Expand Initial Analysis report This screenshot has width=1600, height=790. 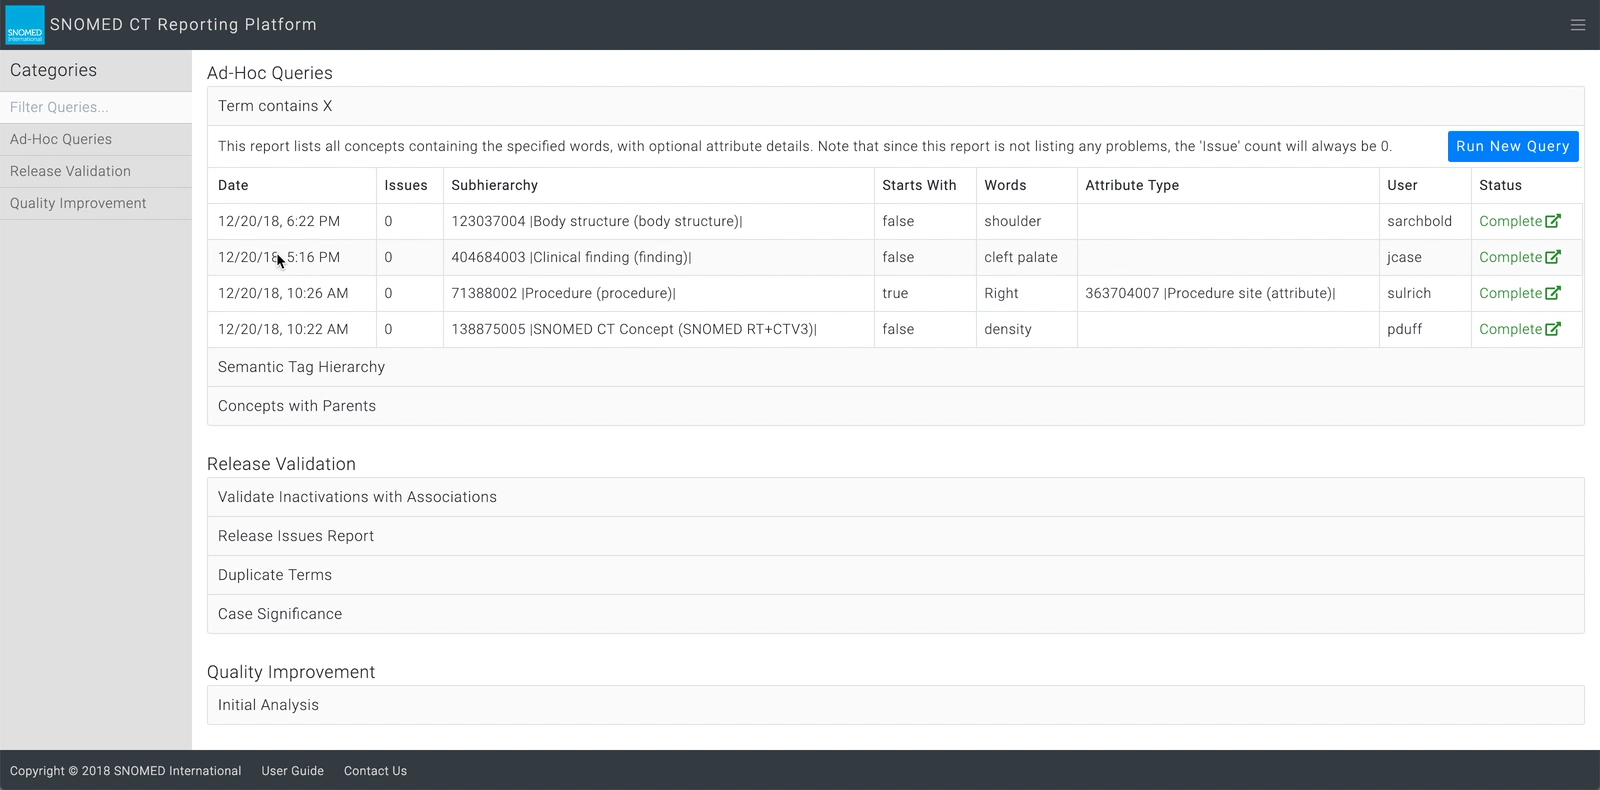896,705
